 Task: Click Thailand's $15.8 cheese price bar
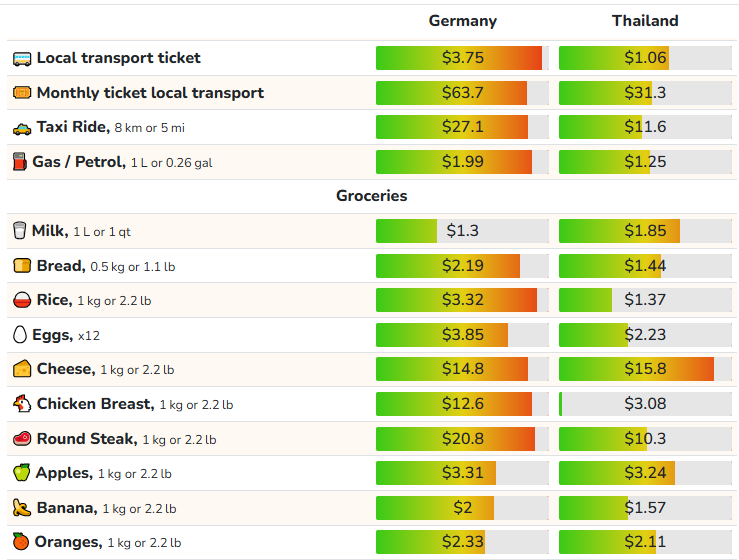(x=645, y=369)
